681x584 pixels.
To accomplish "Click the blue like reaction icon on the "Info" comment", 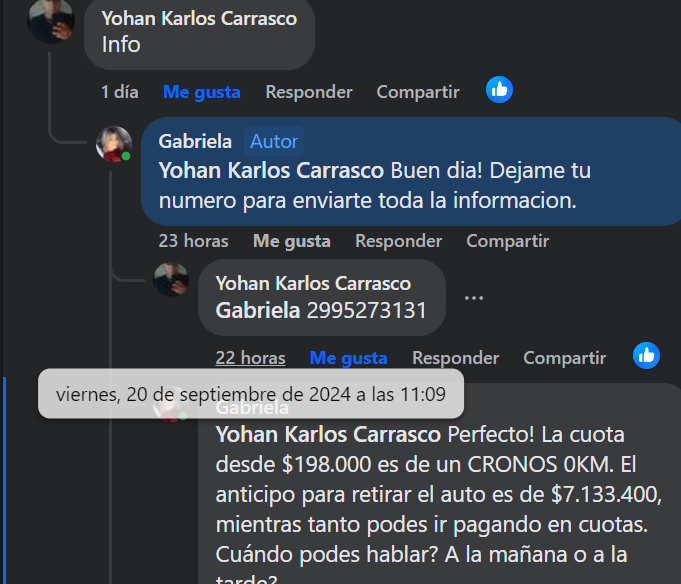I will click(499, 90).
